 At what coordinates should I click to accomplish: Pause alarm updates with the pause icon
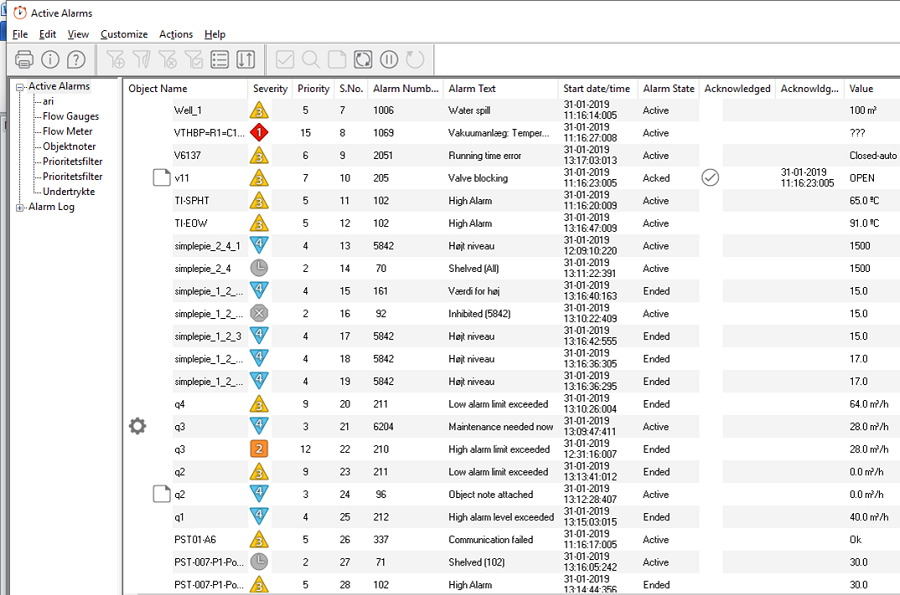(x=389, y=59)
